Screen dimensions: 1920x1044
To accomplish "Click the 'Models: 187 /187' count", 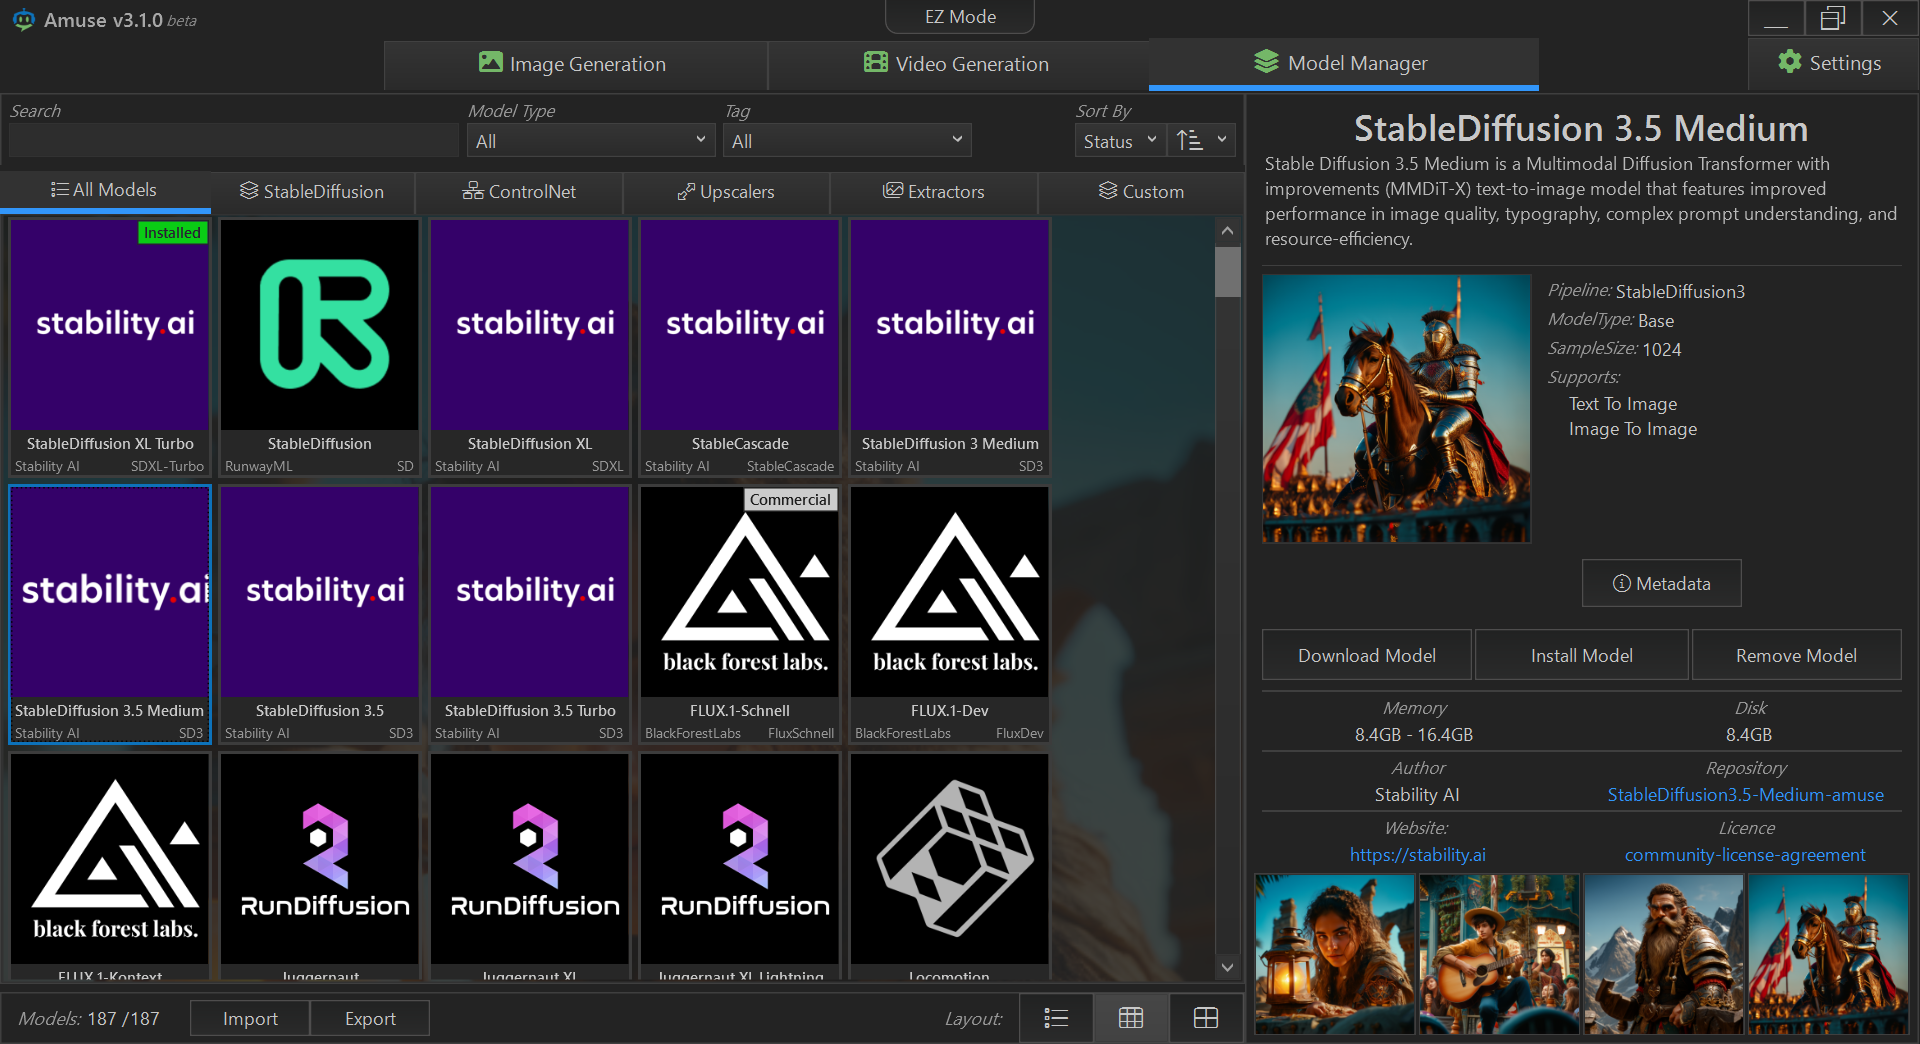I will pos(89,1018).
